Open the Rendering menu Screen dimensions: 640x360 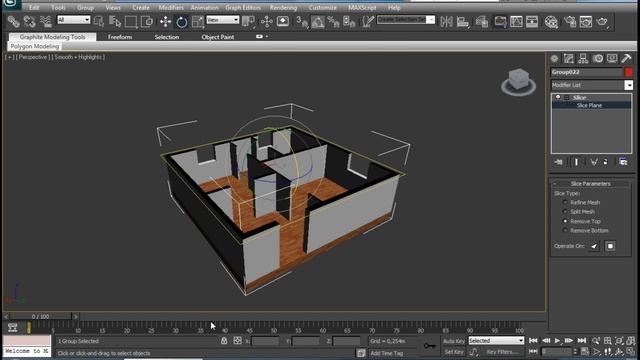(x=283, y=7)
